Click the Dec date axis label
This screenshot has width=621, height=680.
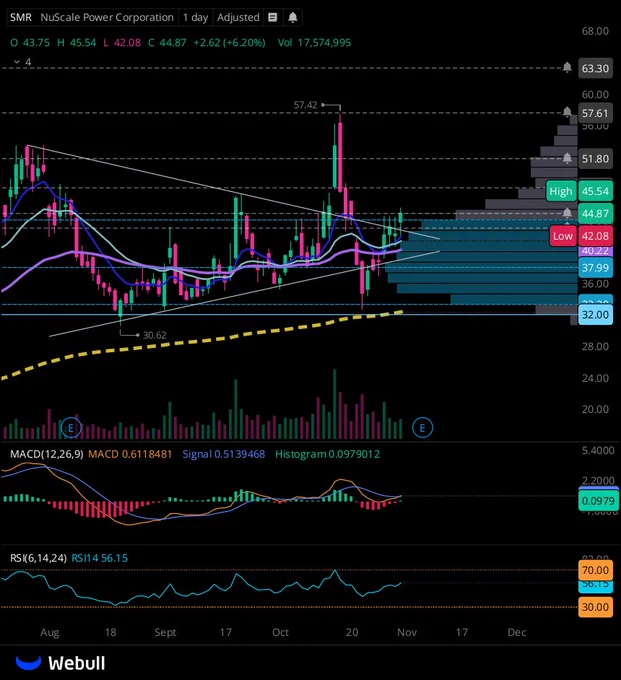click(516, 632)
